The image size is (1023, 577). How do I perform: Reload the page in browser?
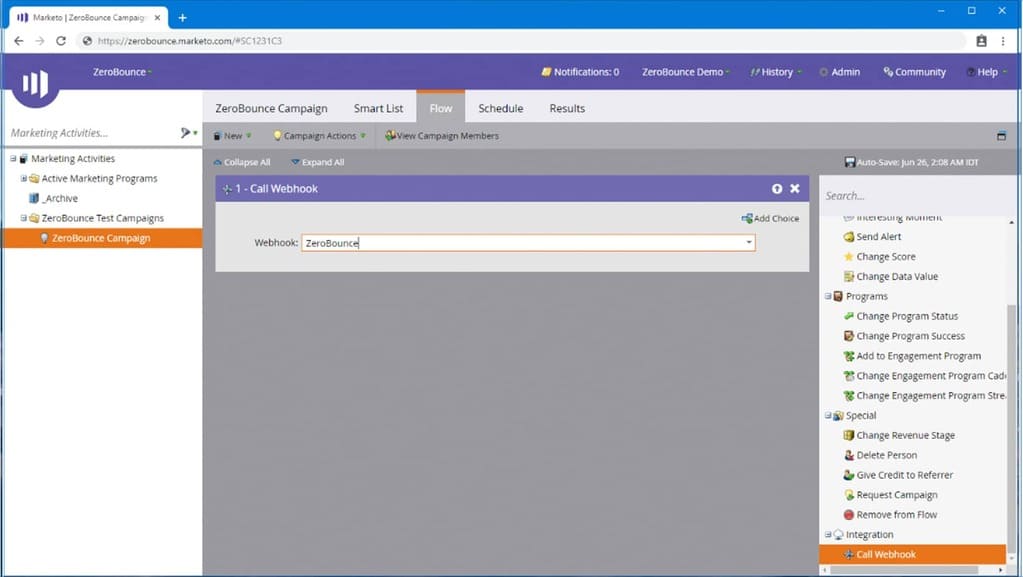pyautogui.click(x=61, y=40)
